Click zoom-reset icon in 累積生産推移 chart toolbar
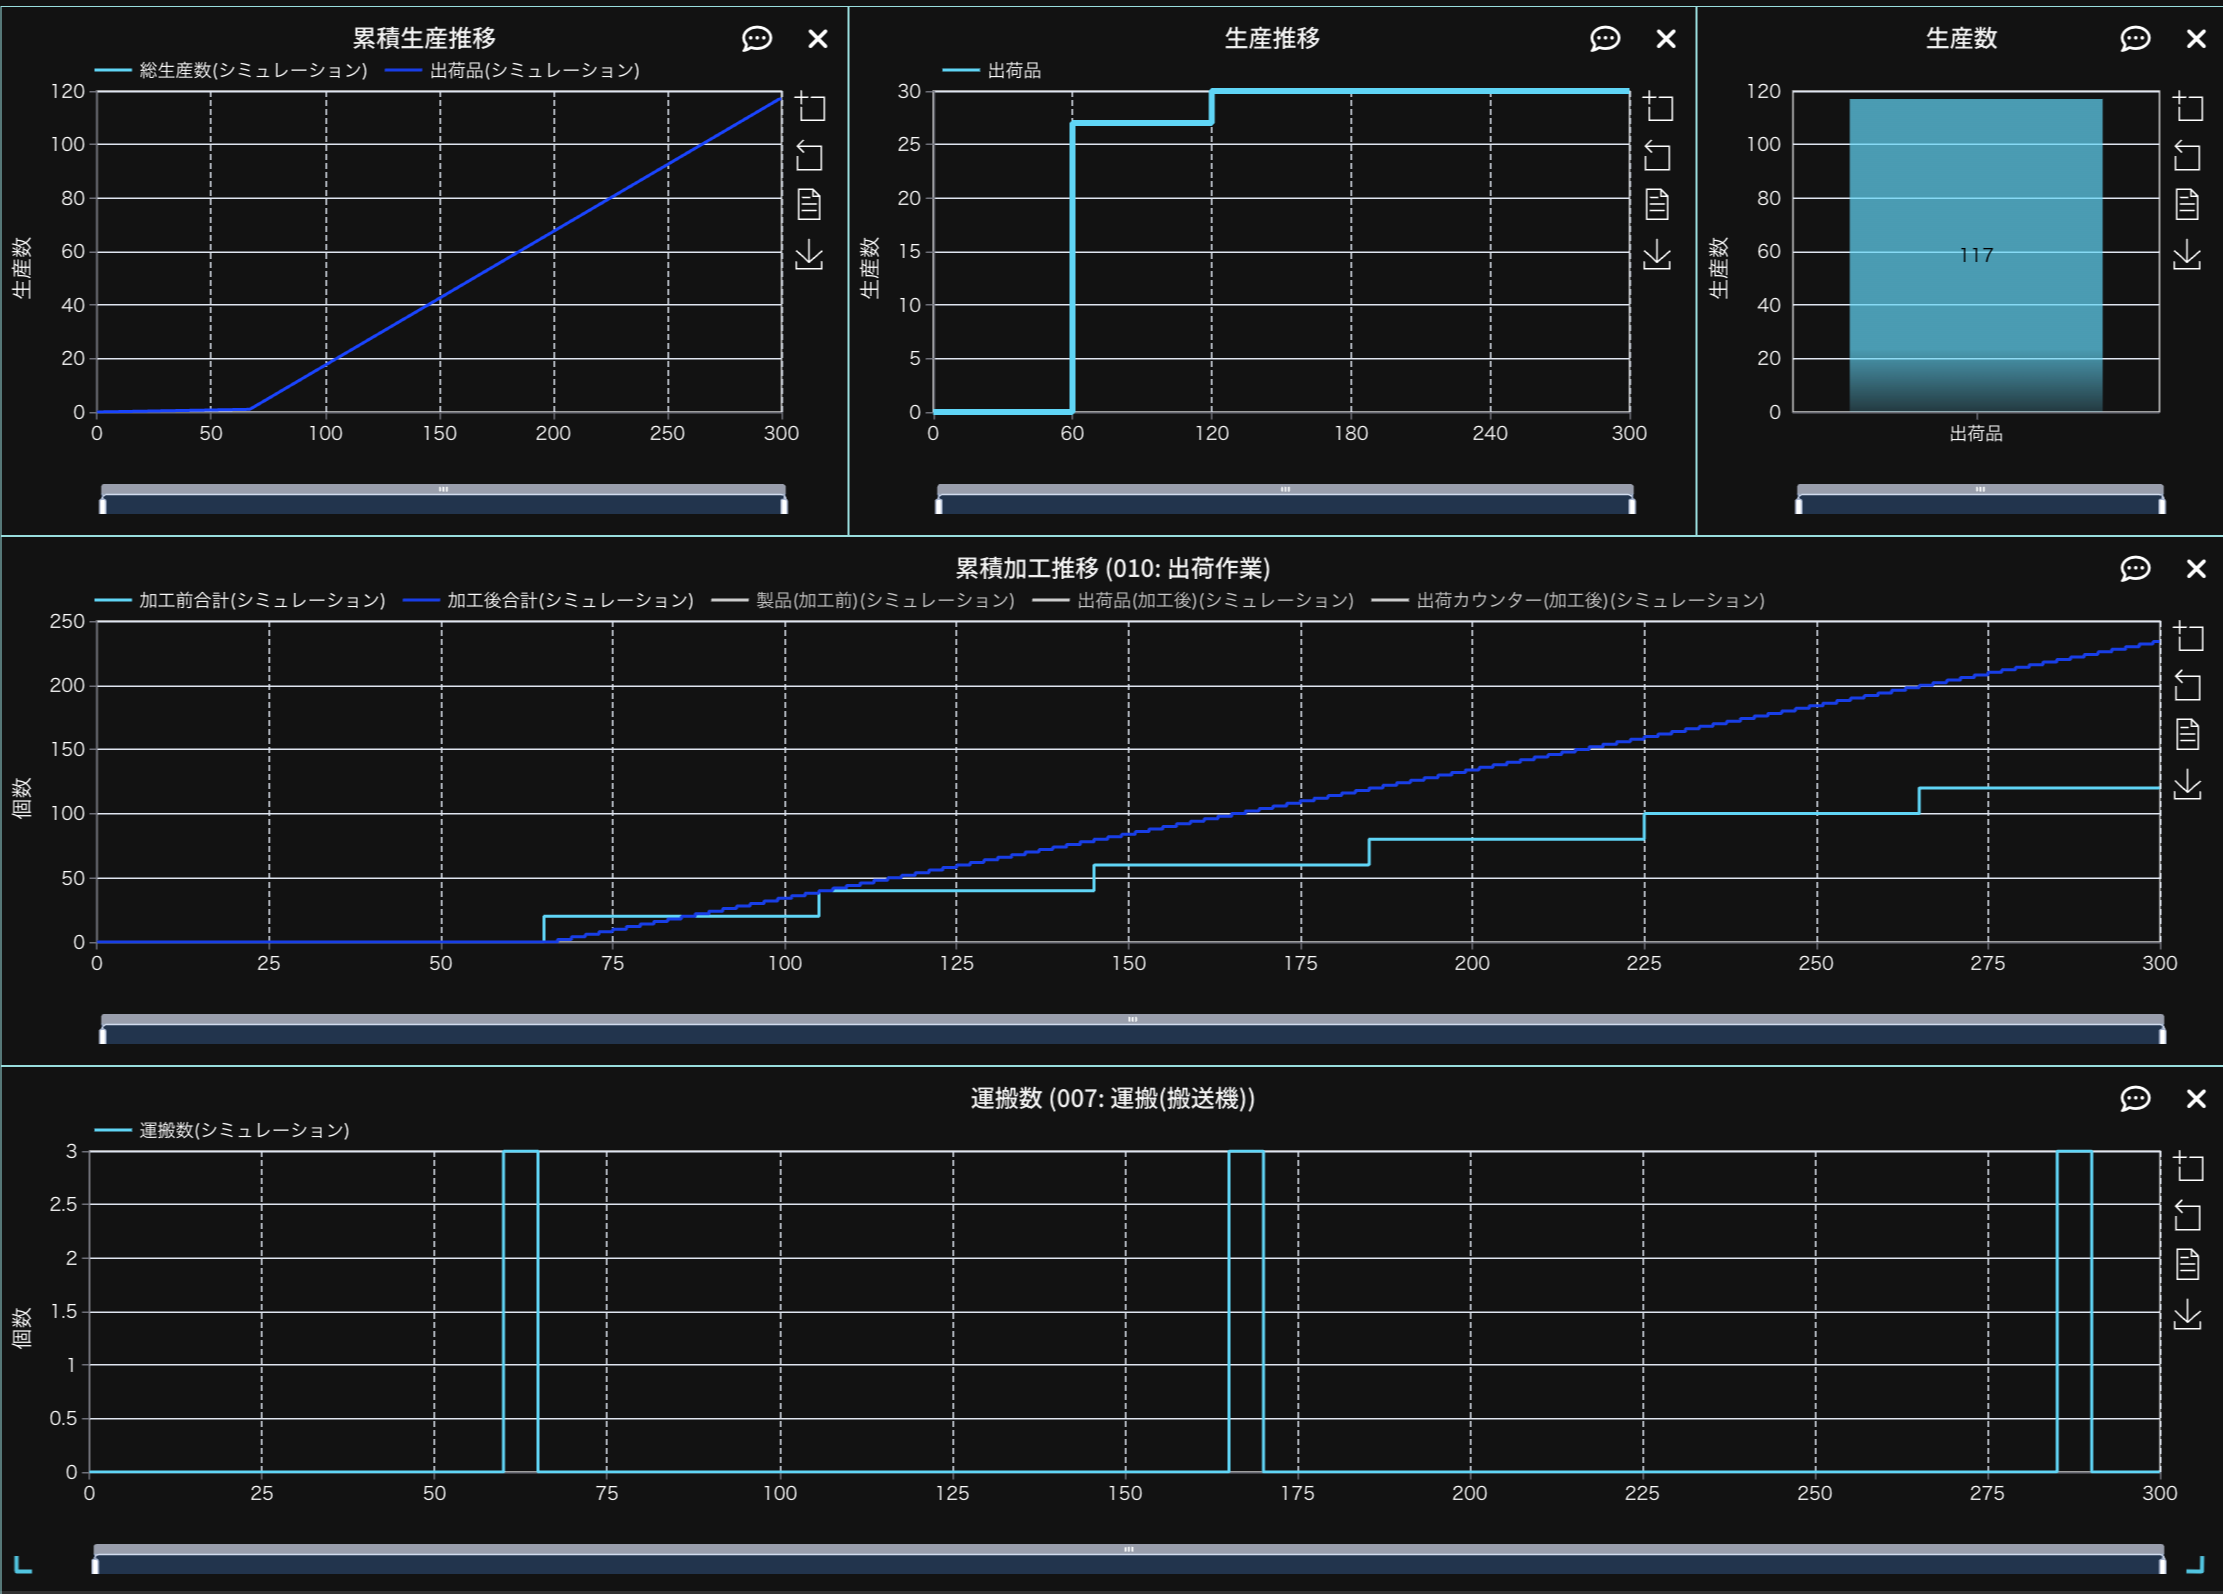This screenshot has height=1594, width=2223. 809,156
